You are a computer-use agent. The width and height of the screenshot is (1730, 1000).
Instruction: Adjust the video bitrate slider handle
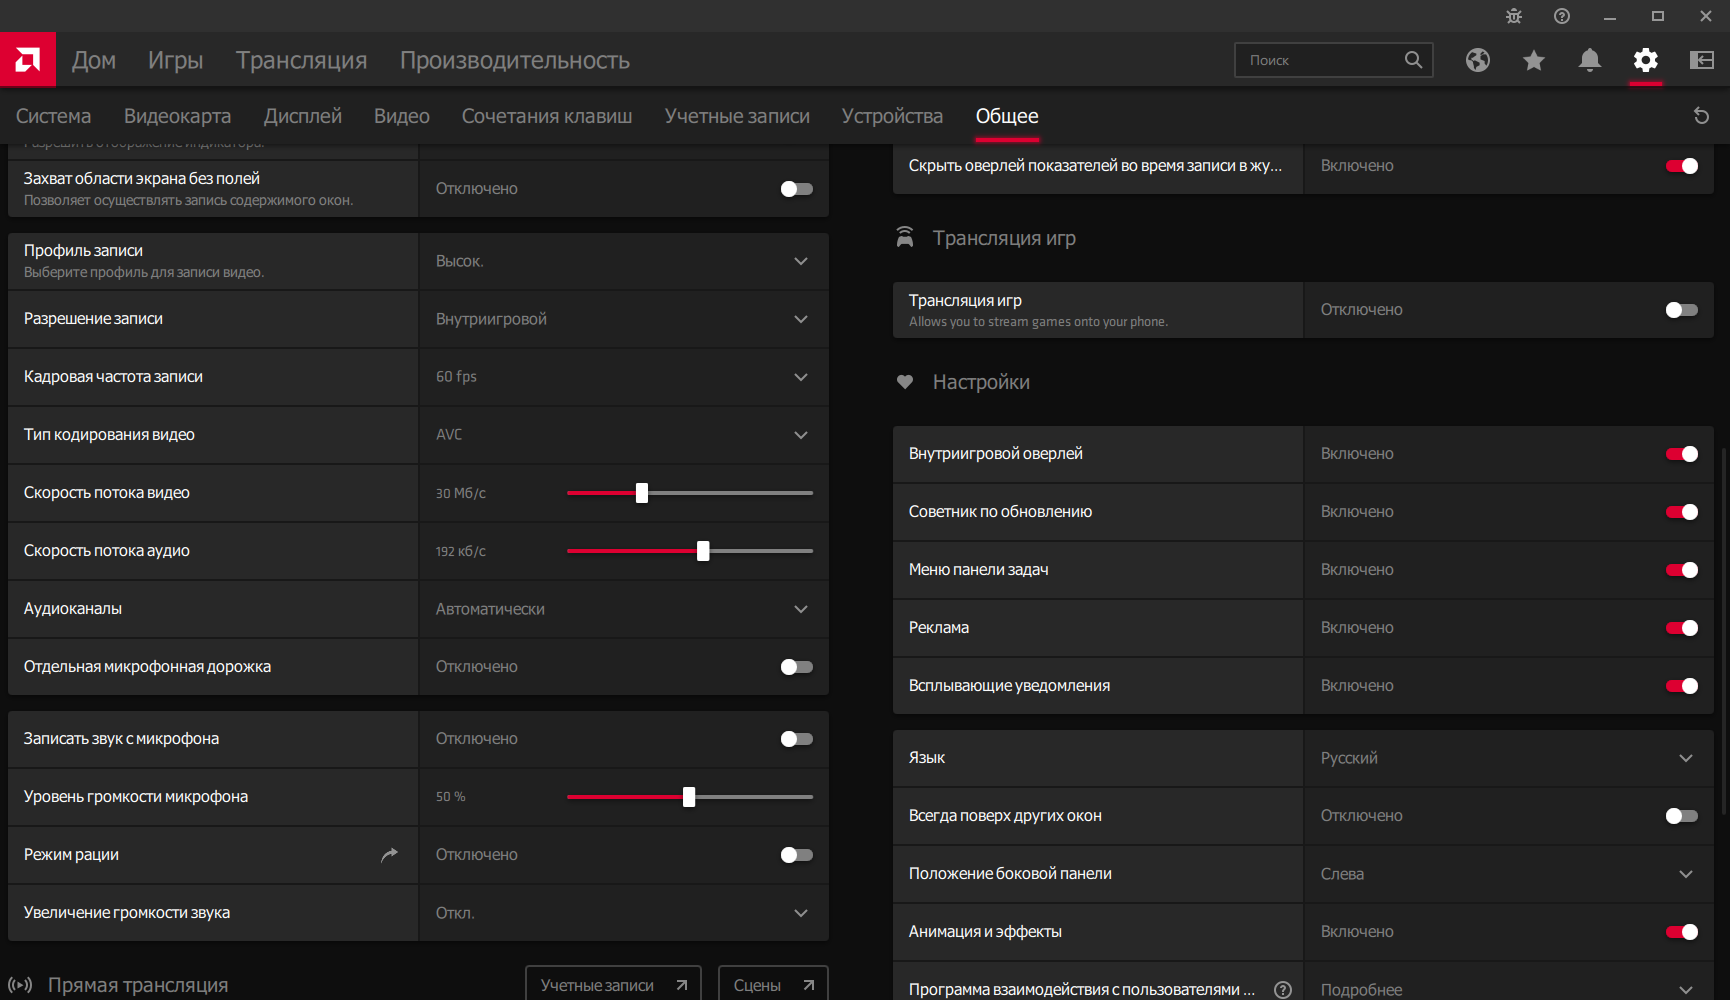pyautogui.click(x=642, y=493)
